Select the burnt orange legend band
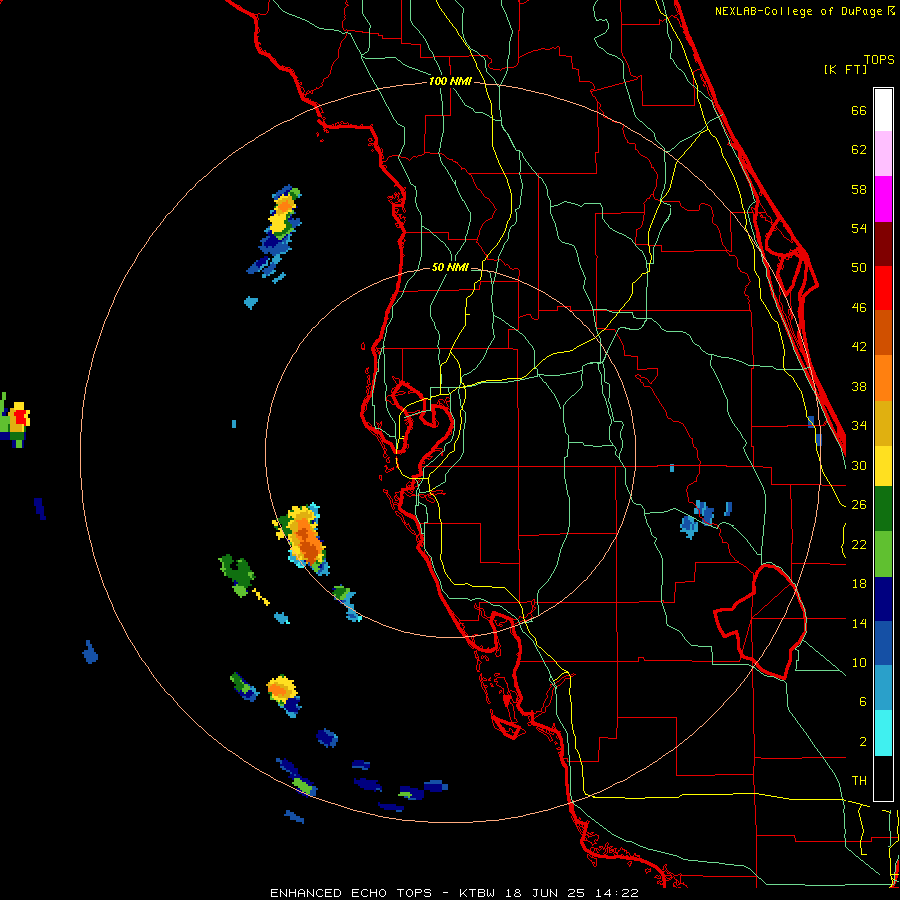 point(883,333)
